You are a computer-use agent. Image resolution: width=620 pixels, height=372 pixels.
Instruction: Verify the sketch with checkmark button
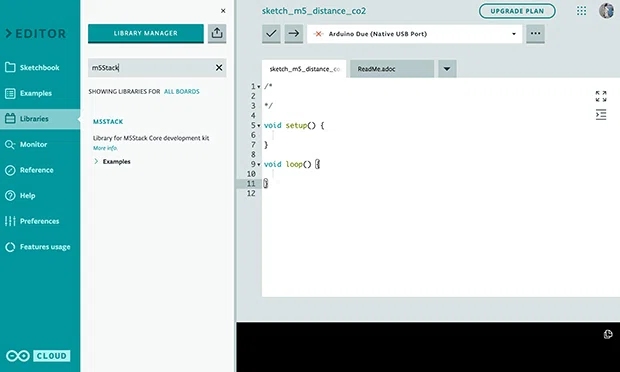271,34
